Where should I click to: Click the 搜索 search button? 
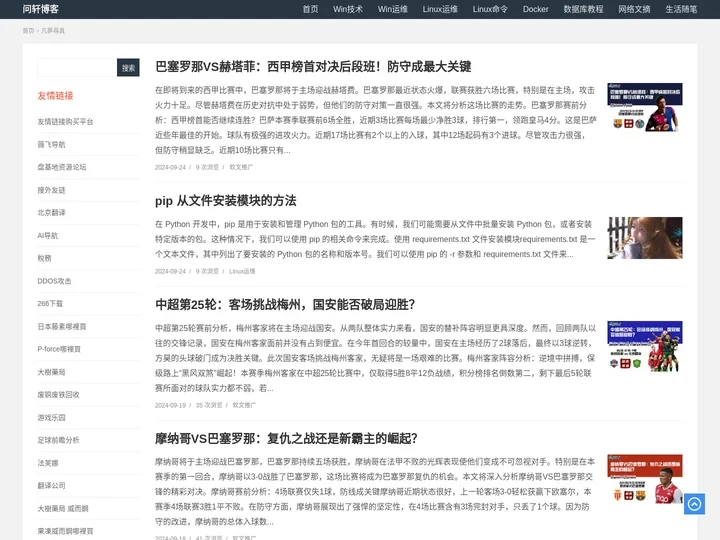click(128, 68)
